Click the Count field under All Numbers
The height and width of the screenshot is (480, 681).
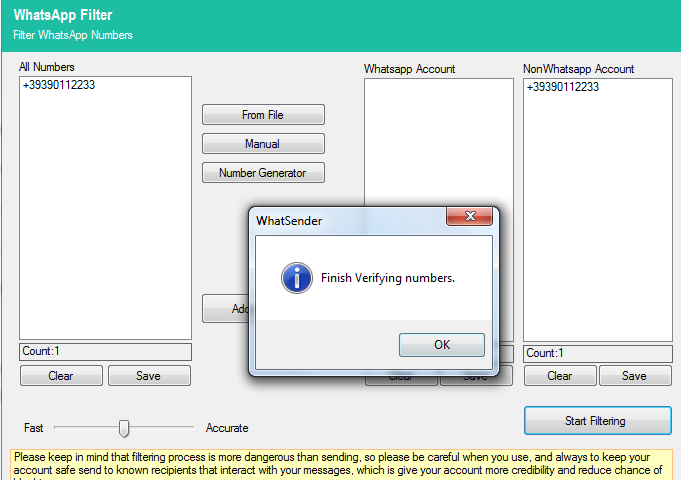click(x=105, y=352)
